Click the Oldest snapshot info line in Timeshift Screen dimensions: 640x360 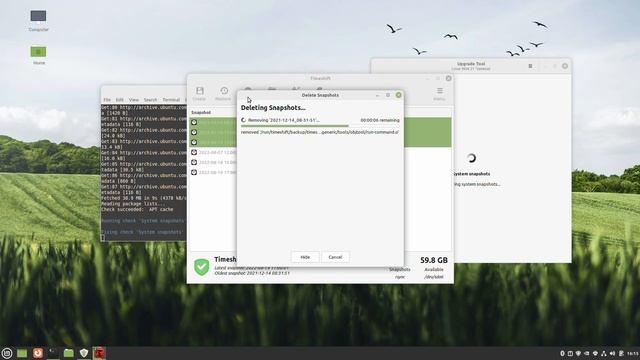[252, 273]
